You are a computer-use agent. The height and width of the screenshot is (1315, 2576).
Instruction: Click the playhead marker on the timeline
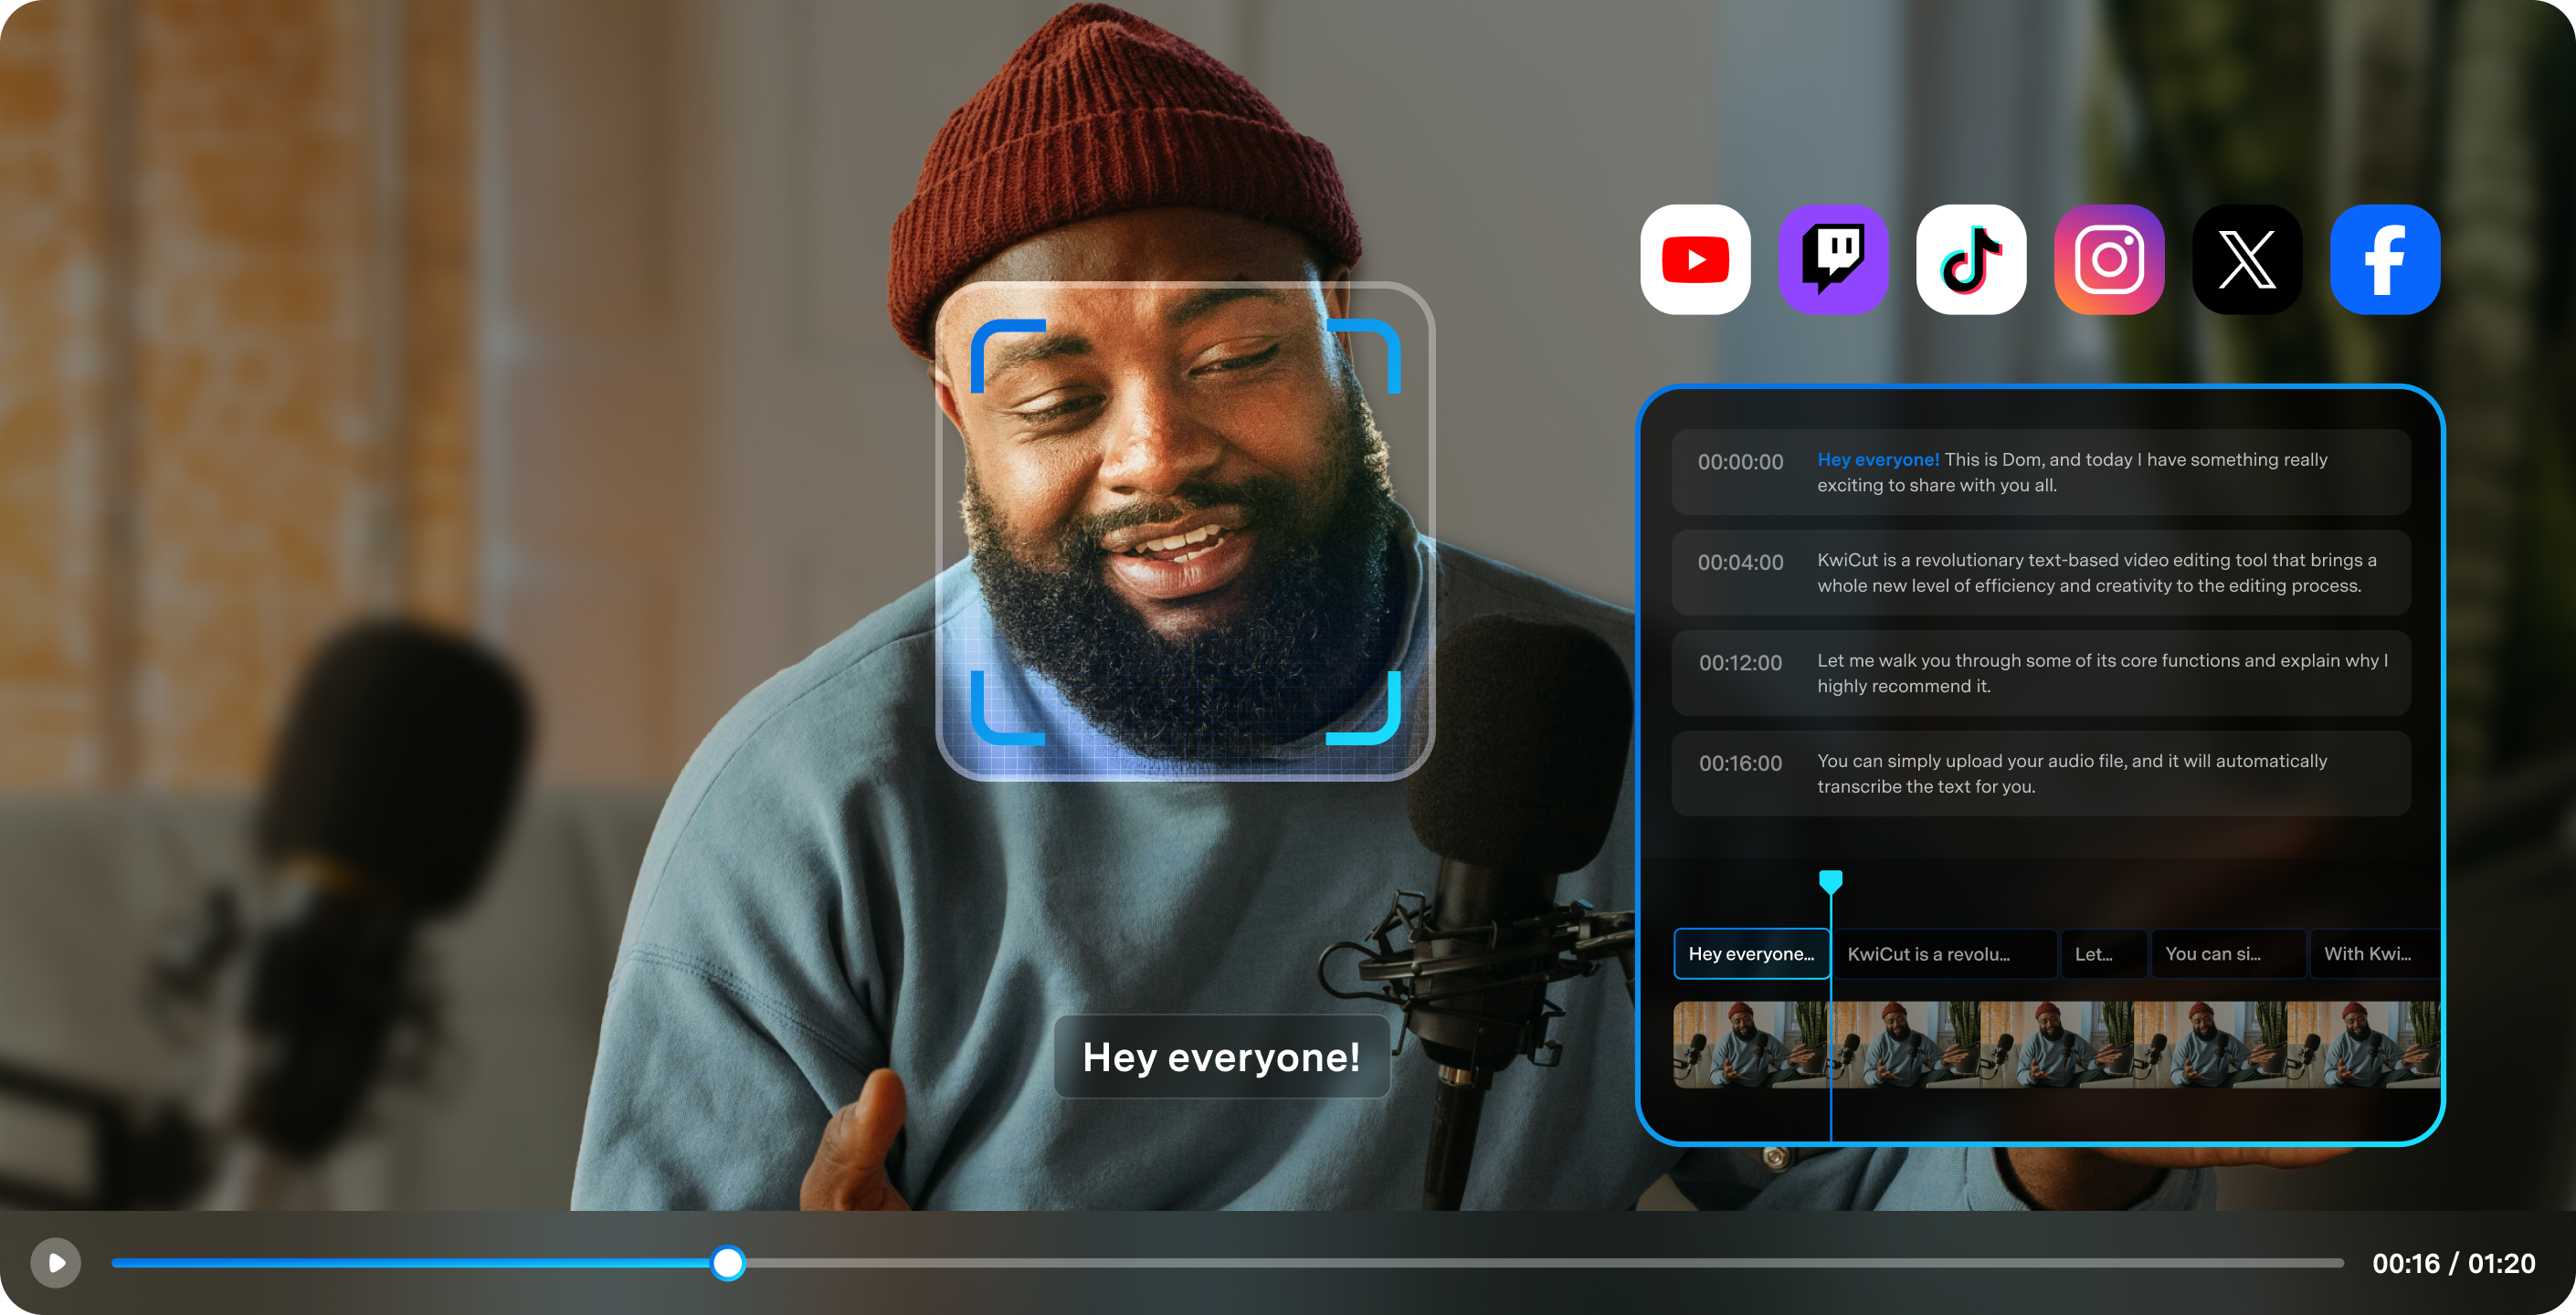coord(1830,882)
